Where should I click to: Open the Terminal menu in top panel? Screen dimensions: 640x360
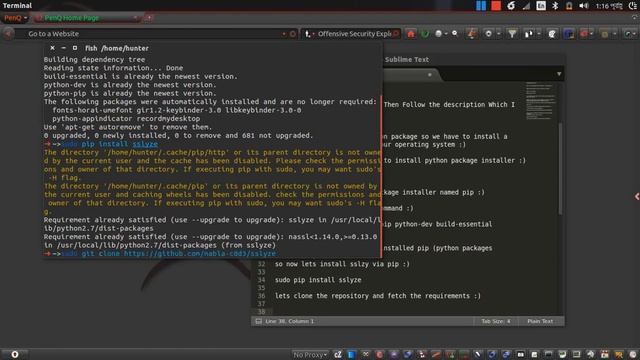tap(17, 5)
